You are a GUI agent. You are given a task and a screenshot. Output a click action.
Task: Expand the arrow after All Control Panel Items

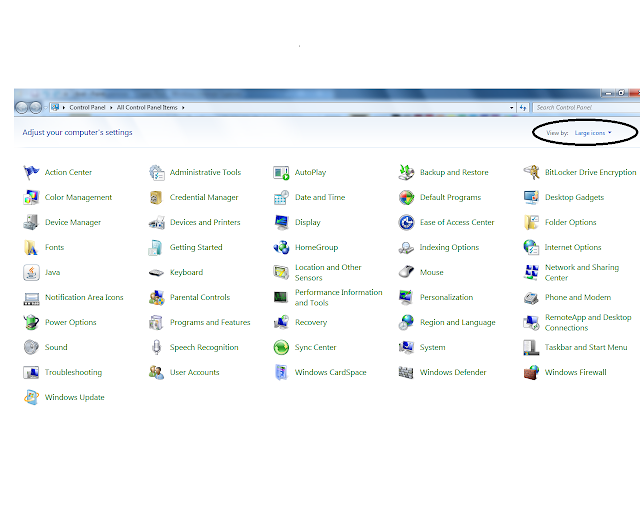pos(183,108)
